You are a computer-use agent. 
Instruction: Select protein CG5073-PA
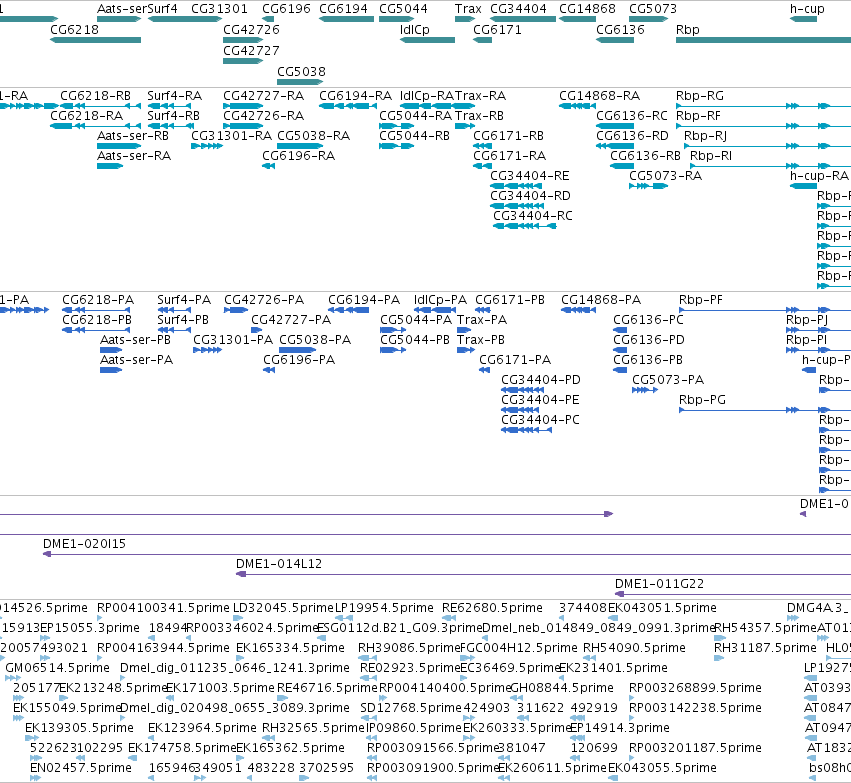[645, 390]
